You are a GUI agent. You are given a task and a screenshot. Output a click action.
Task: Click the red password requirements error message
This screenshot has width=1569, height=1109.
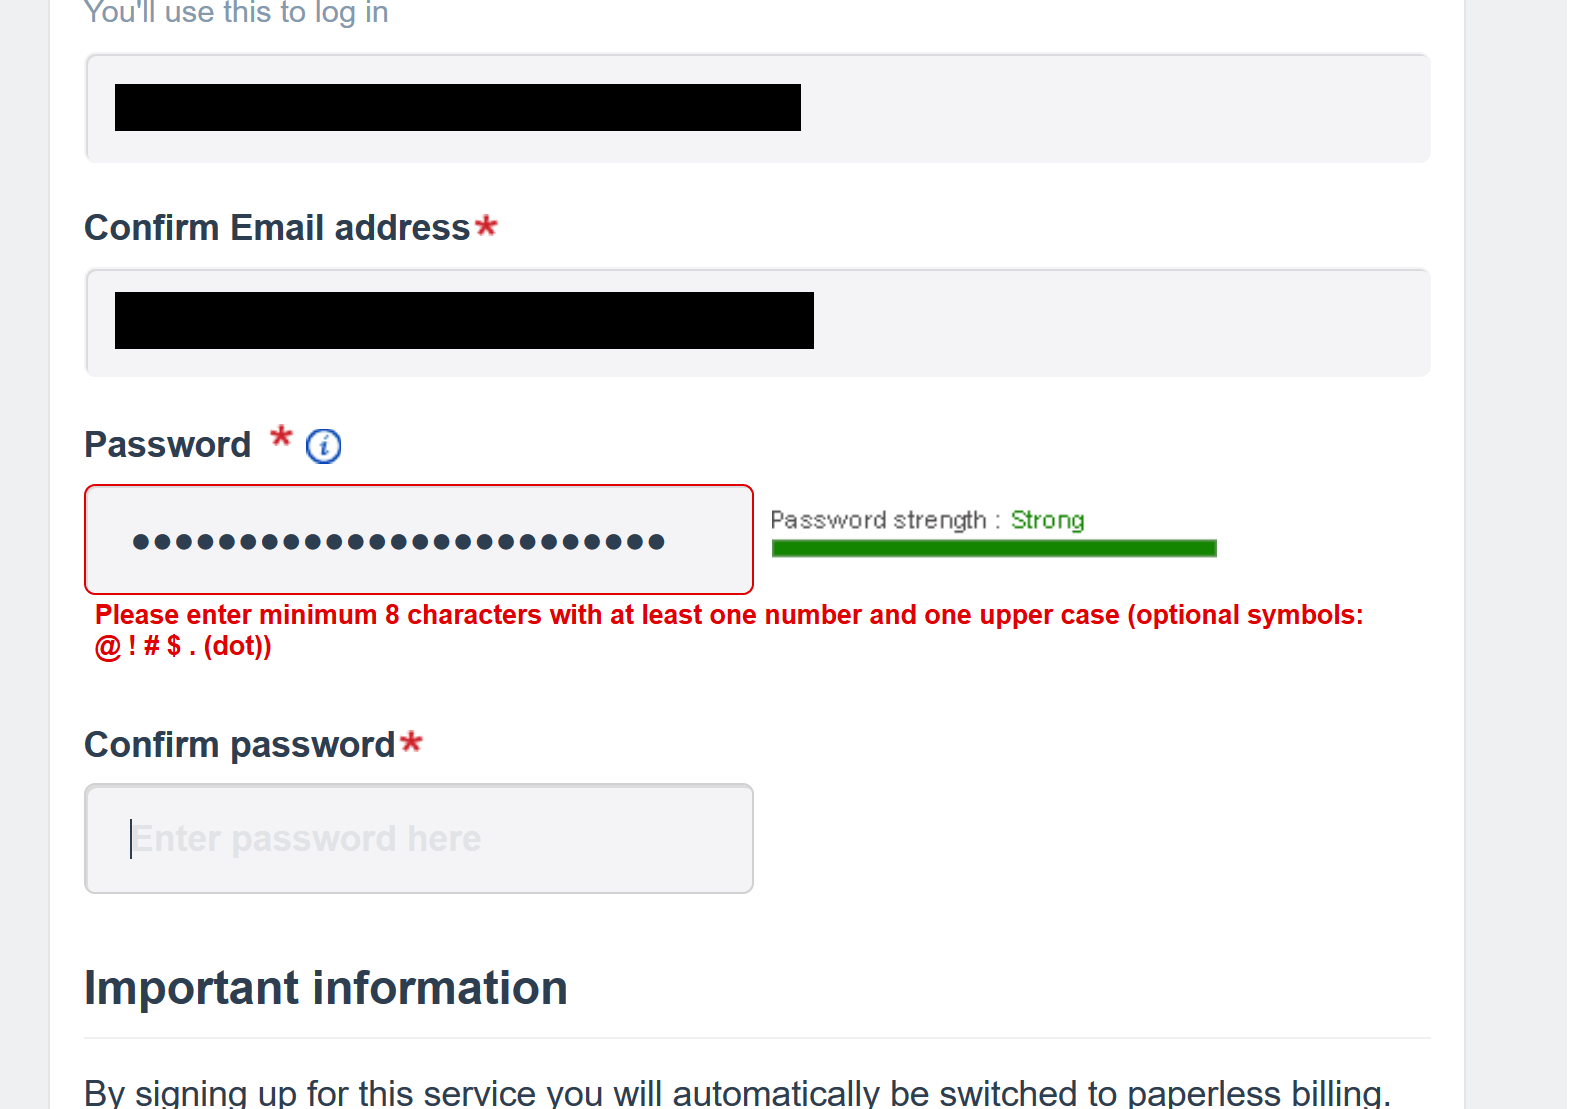click(728, 615)
